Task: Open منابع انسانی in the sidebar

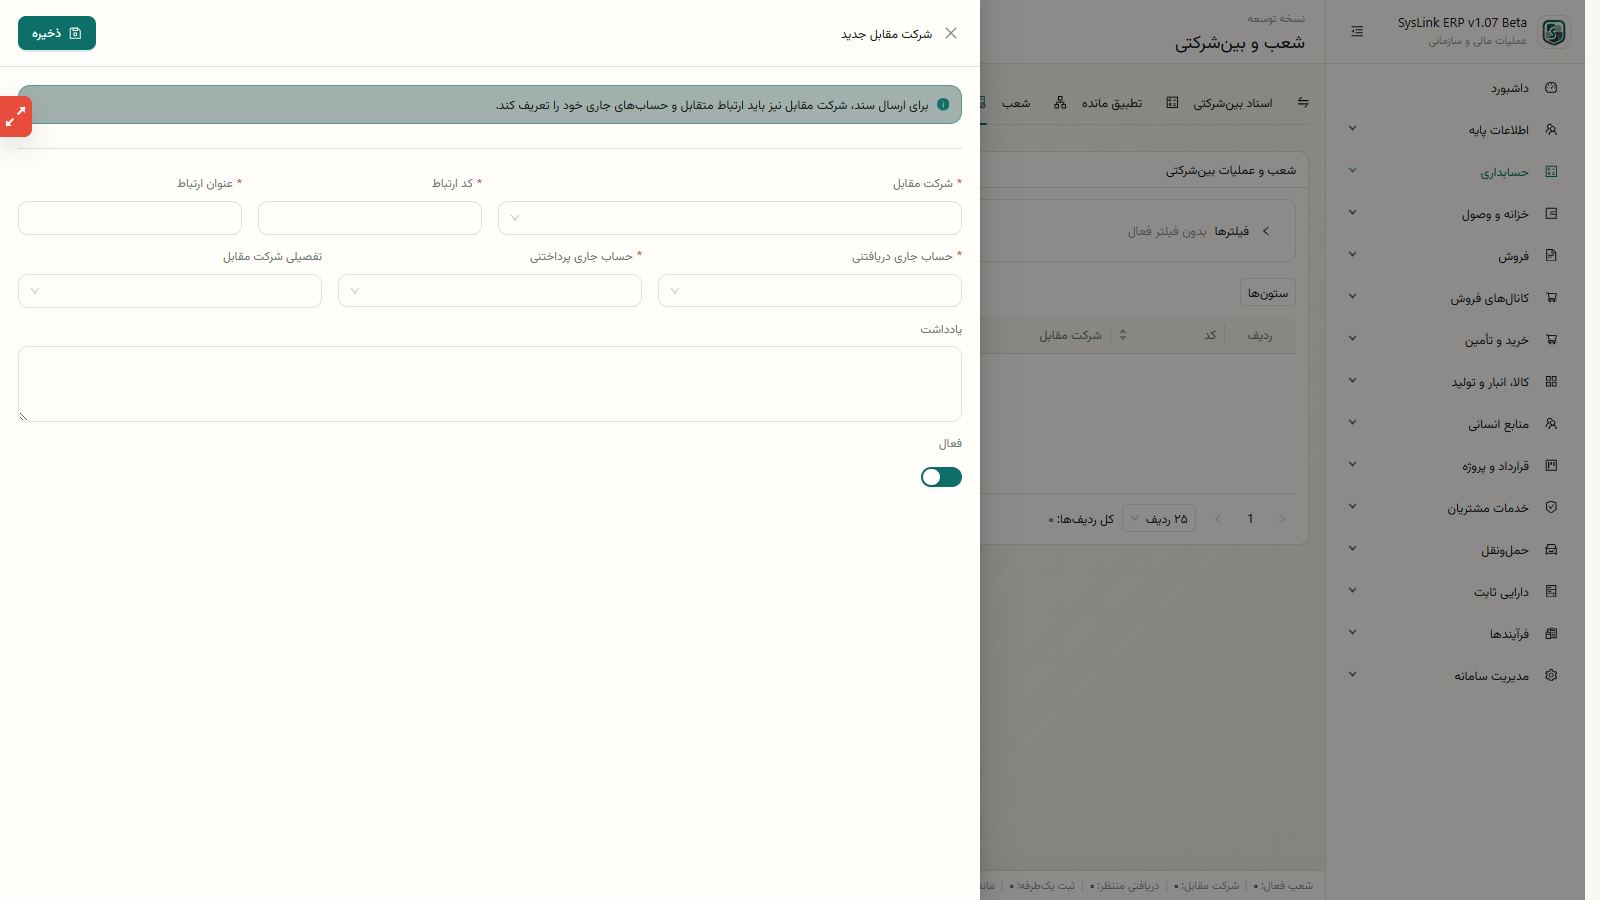Action: 1499,424
